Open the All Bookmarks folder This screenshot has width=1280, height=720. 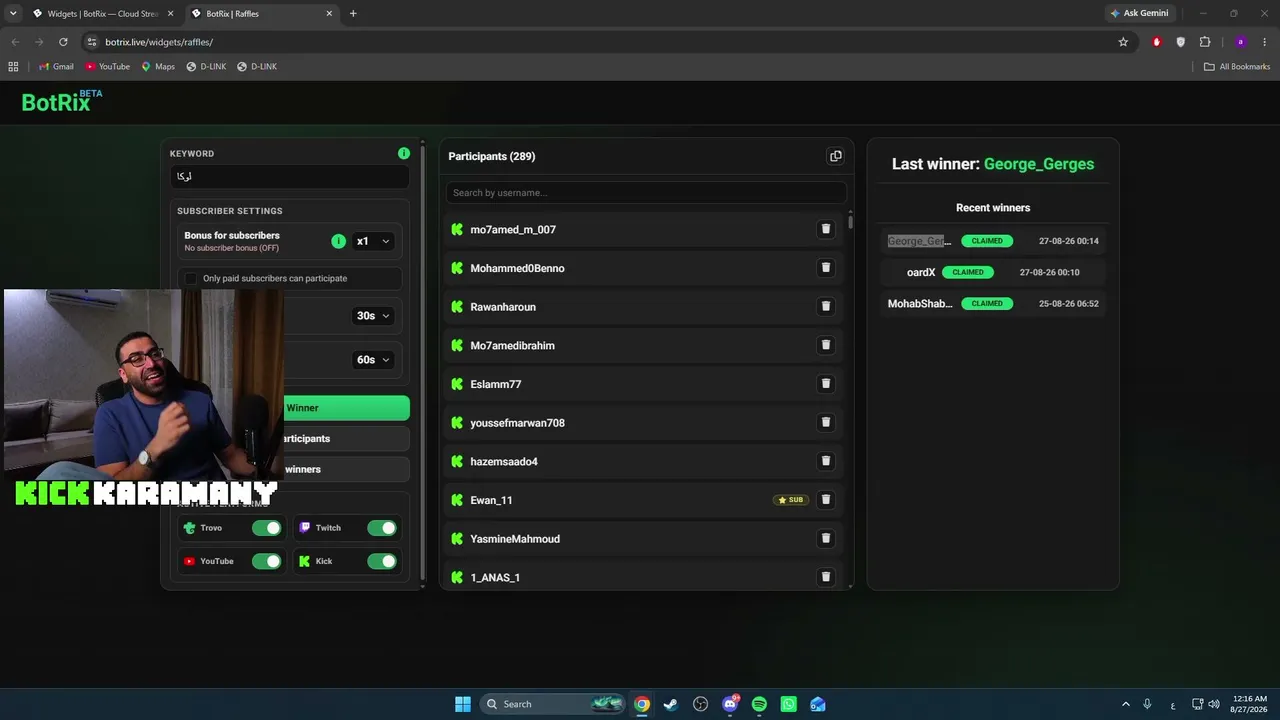click(x=1237, y=67)
